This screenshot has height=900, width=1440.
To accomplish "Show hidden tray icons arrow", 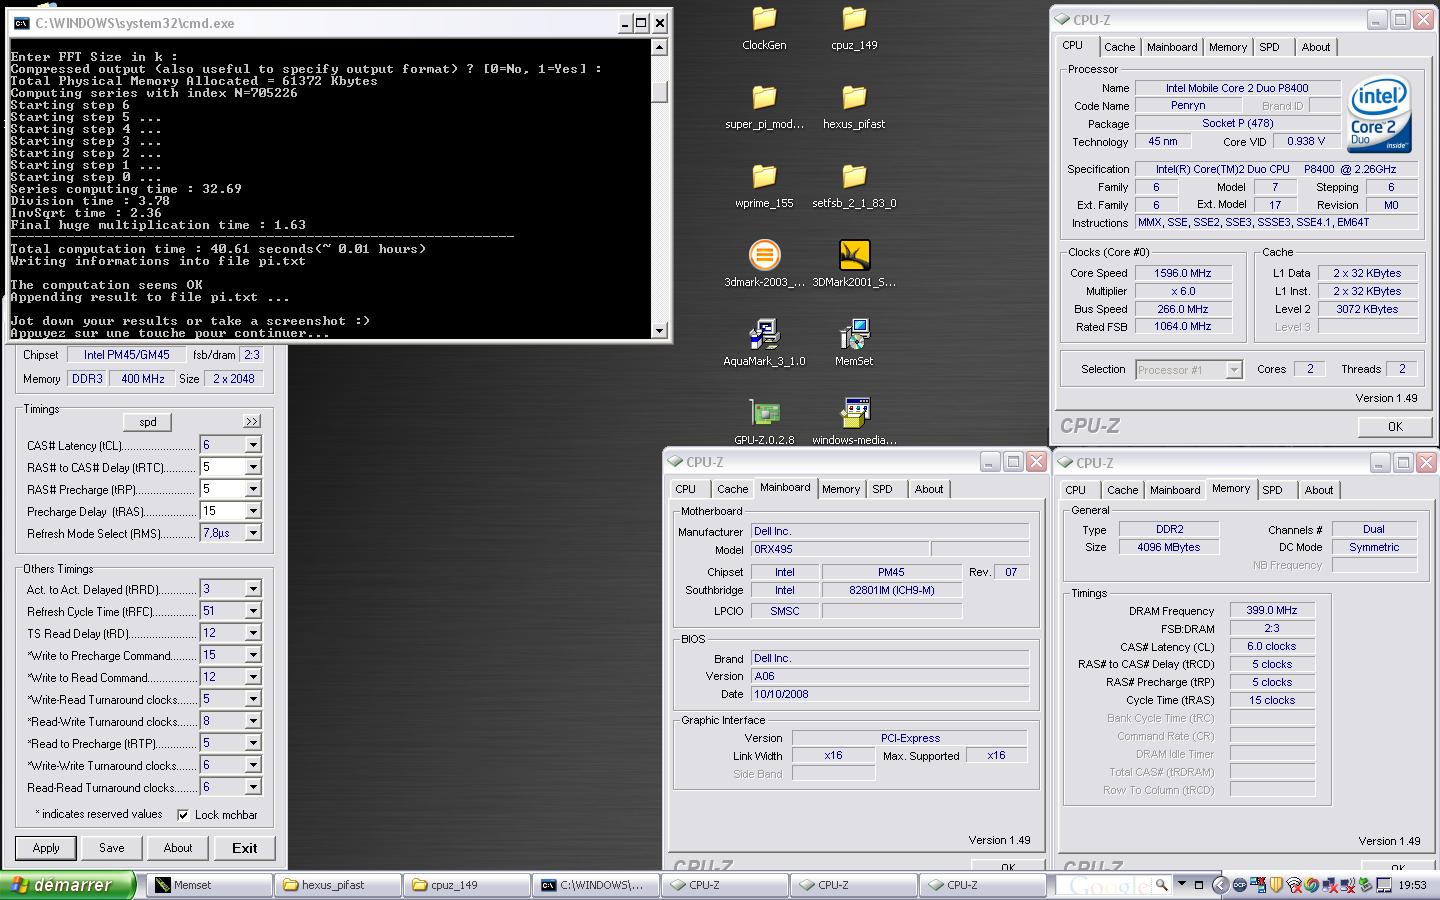I will coord(1220,885).
